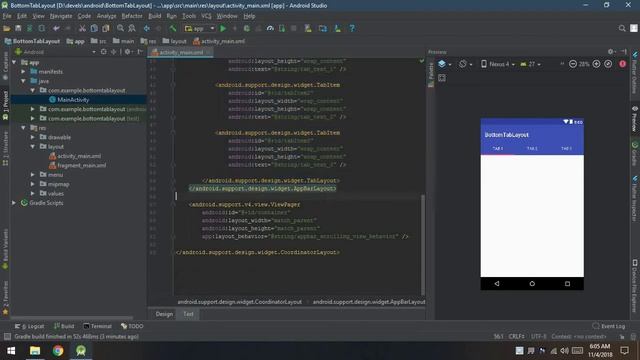The height and width of the screenshot is (360, 640).
Task: Click the Open folder toolbar icon
Action: [x=7, y=29]
